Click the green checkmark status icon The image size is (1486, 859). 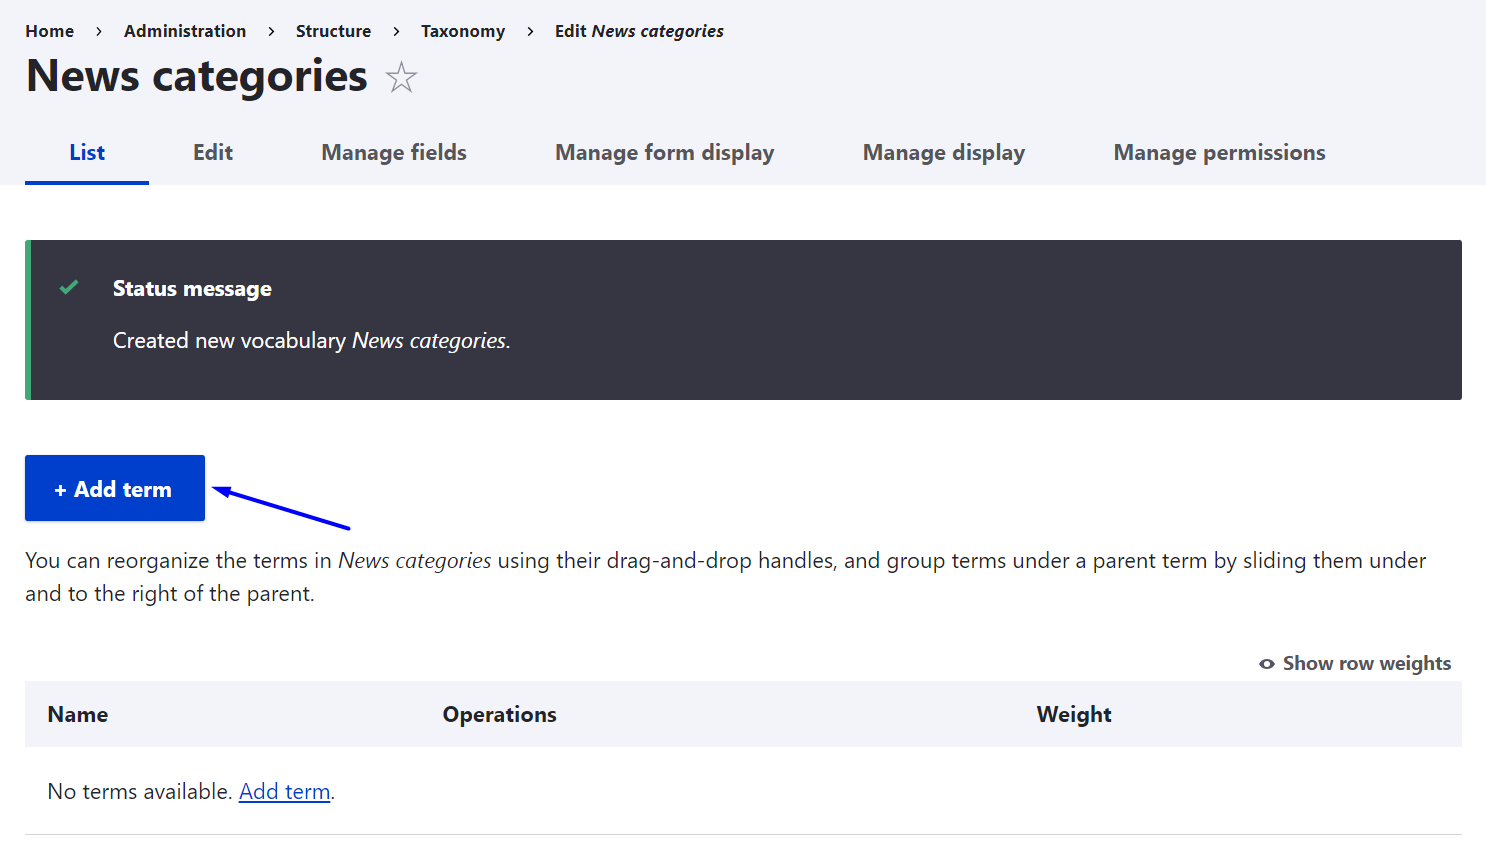[x=69, y=288]
